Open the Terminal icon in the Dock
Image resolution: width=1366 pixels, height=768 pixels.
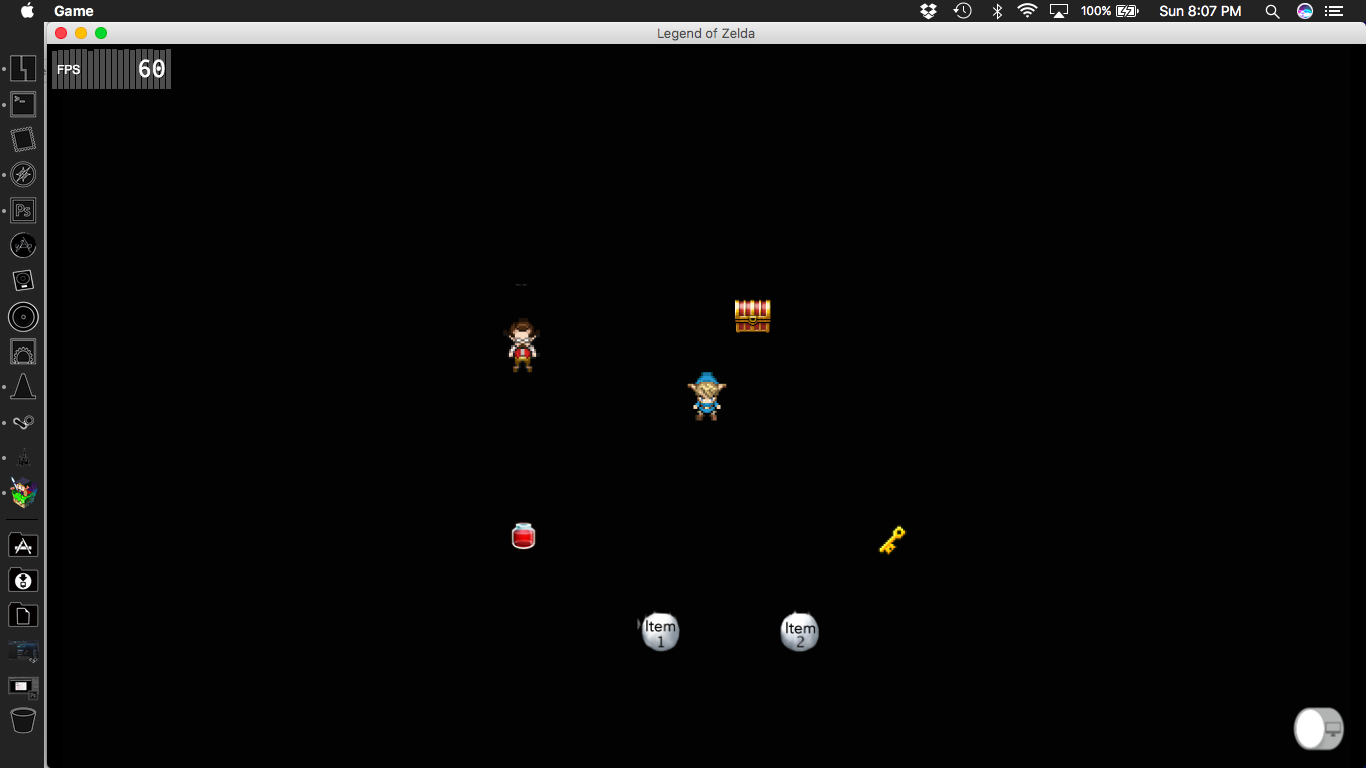(23, 104)
